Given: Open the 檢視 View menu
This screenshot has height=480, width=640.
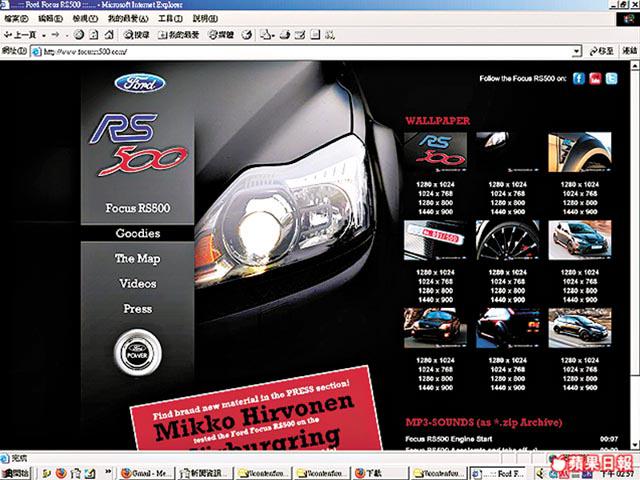Looking at the screenshot, I should (85, 18).
